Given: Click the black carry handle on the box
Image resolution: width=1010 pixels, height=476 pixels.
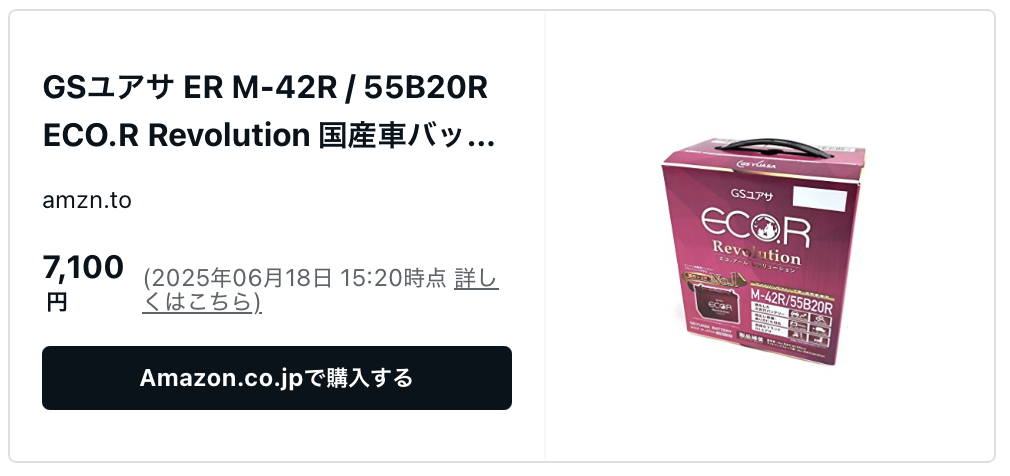Looking at the screenshot, I should (x=774, y=148).
